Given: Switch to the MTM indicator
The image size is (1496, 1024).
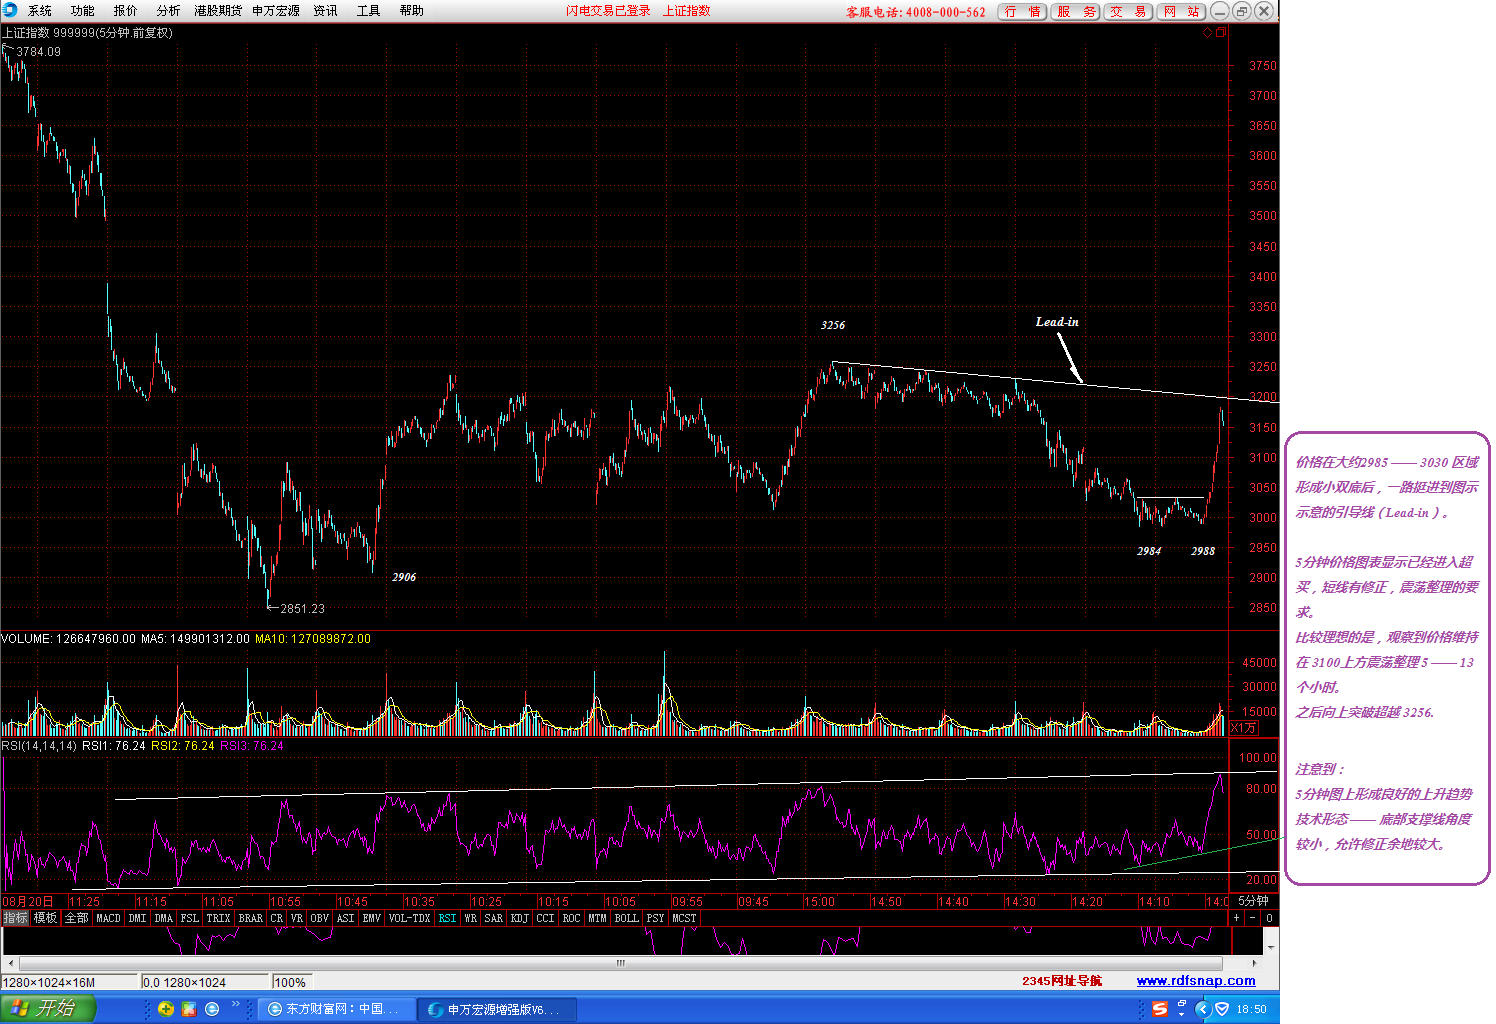Looking at the screenshot, I should (598, 918).
